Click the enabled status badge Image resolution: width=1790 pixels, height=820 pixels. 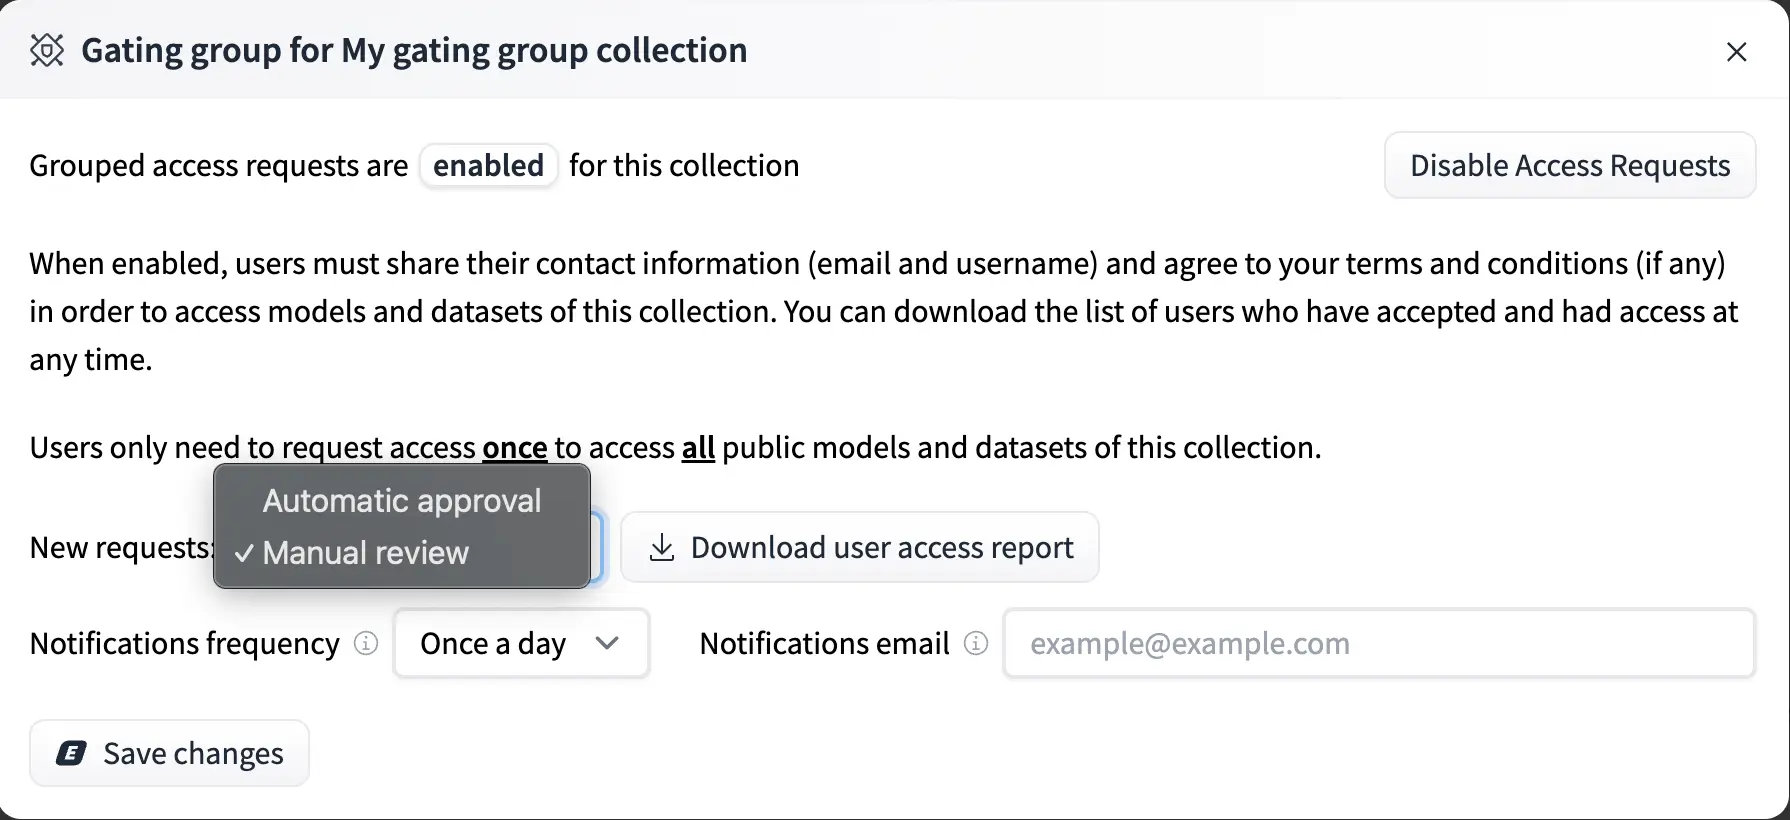[488, 165]
